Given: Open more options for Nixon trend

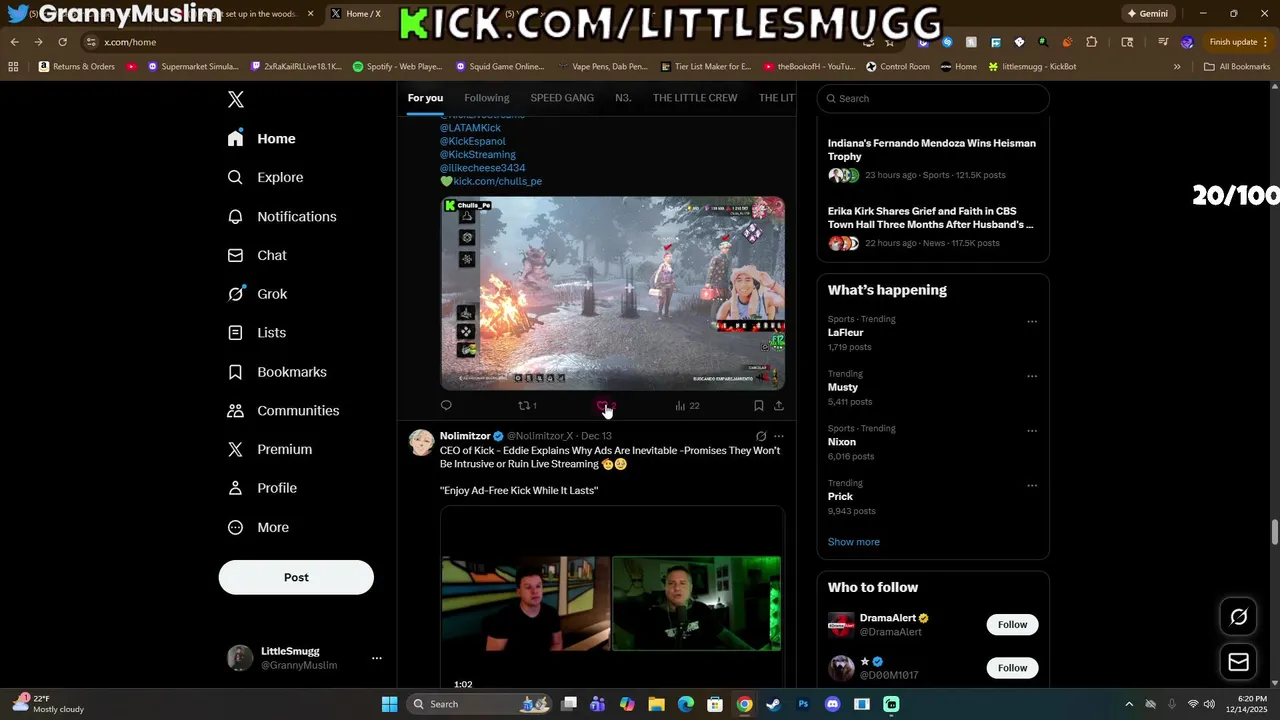Looking at the screenshot, I should click(1032, 431).
